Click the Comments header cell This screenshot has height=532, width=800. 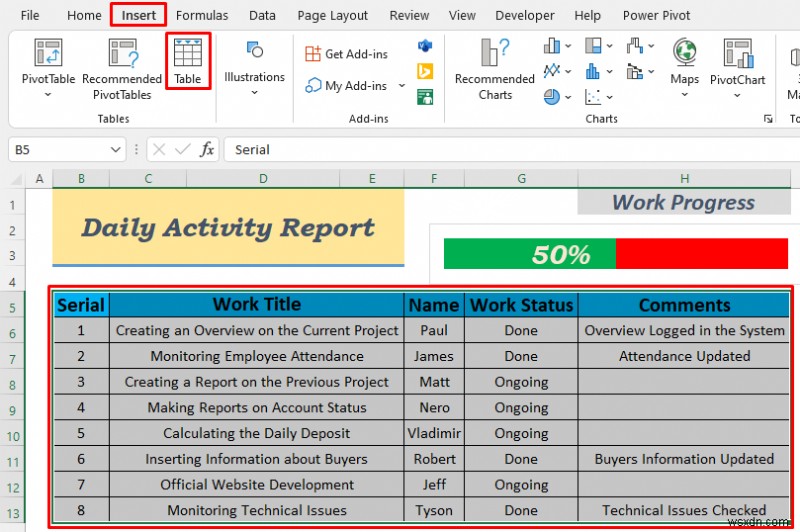coord(684,305)
